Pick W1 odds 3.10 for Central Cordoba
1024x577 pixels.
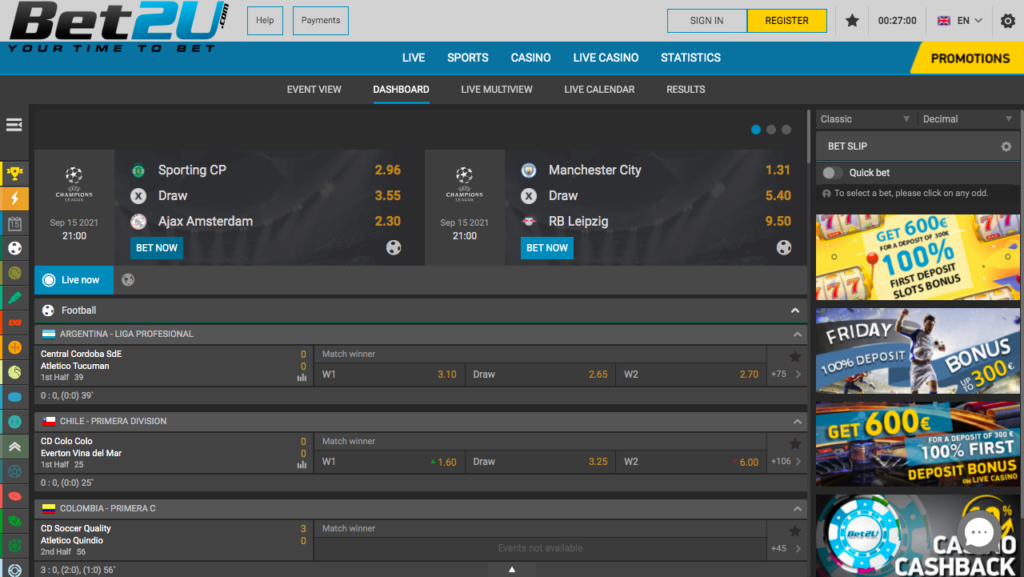[389, 374]
